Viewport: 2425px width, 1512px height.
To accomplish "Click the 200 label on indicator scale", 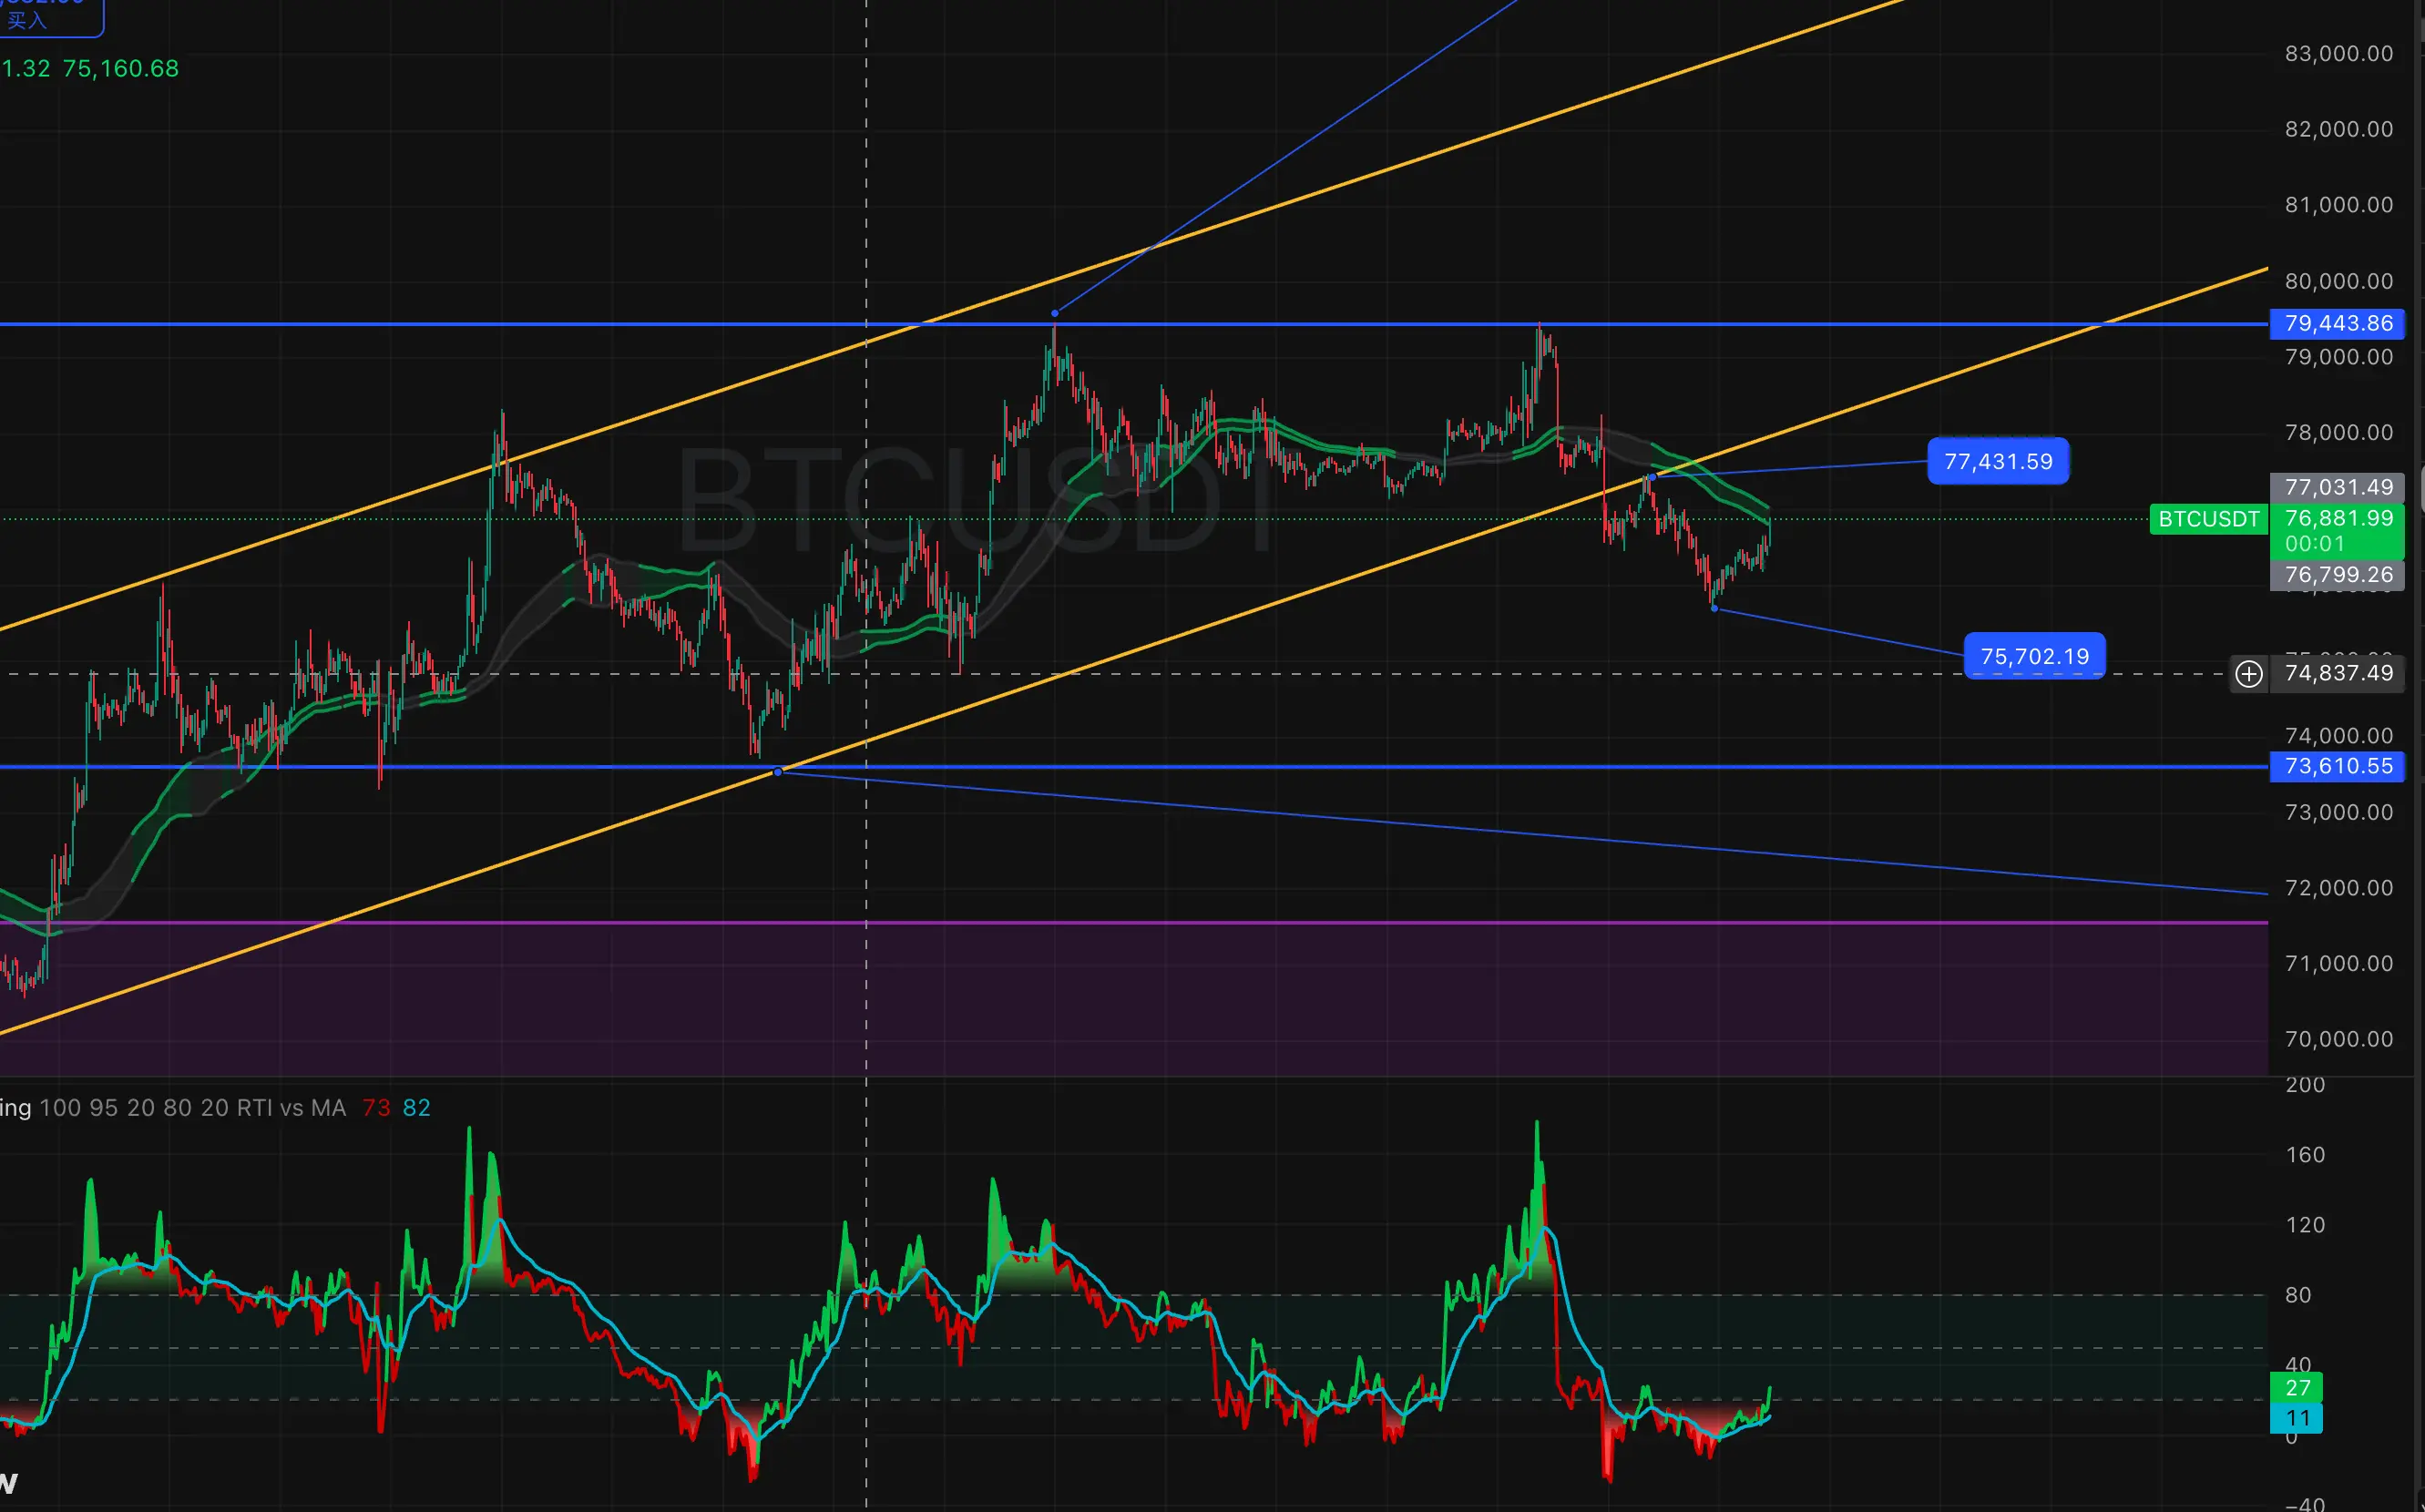I will point(2304,1085).
